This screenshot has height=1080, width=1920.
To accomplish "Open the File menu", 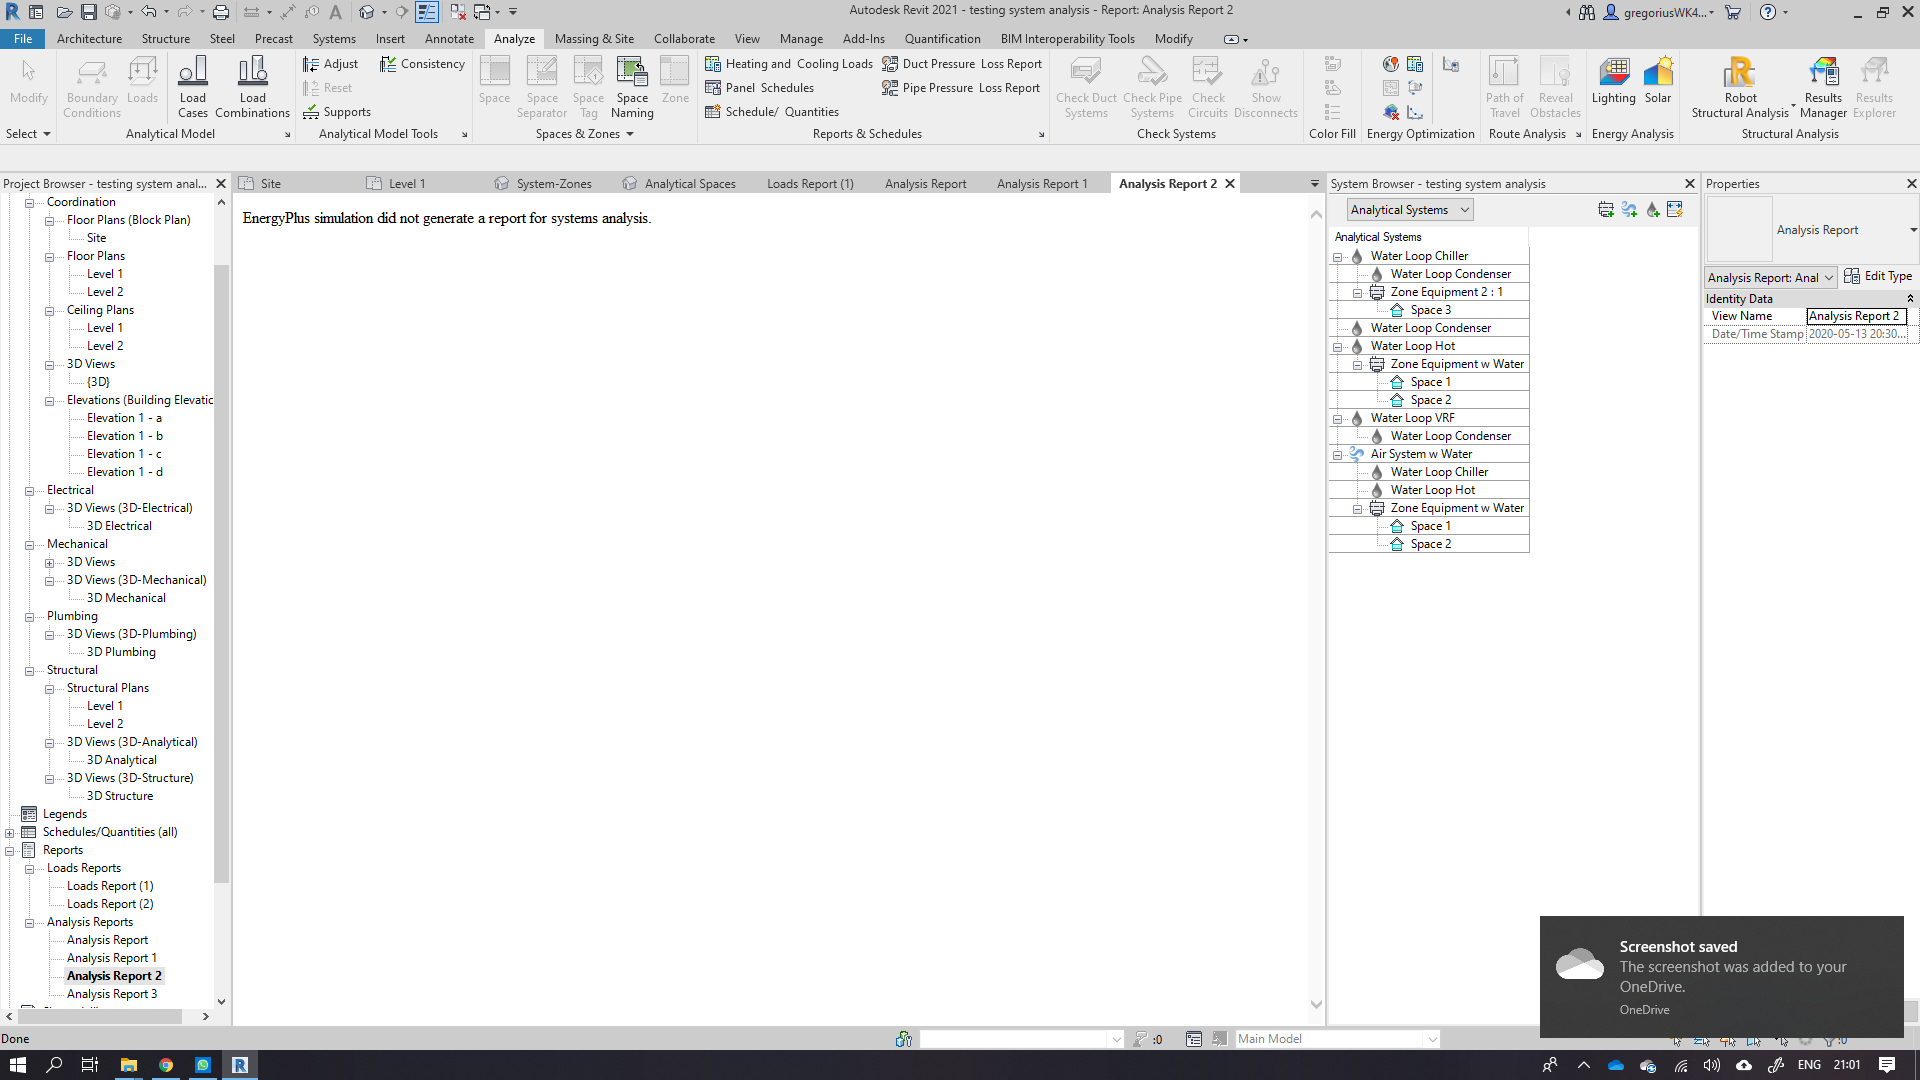I will [x=23, y=39].
